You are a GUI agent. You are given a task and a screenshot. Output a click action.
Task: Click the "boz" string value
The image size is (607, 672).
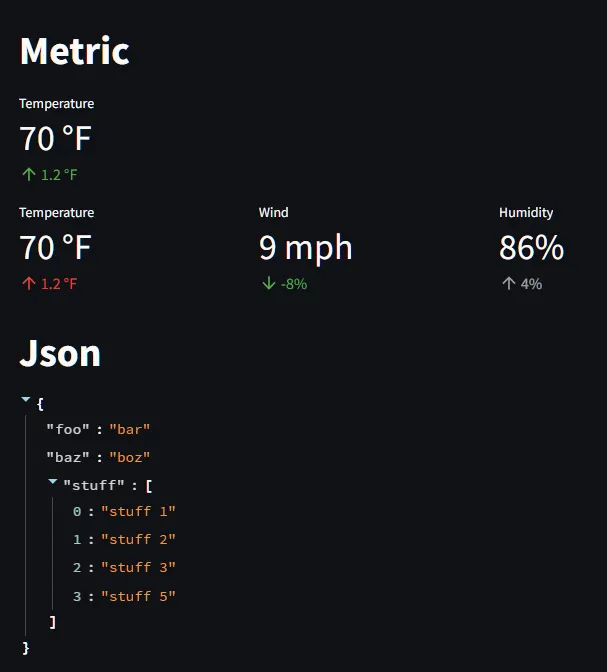[130, 457]
